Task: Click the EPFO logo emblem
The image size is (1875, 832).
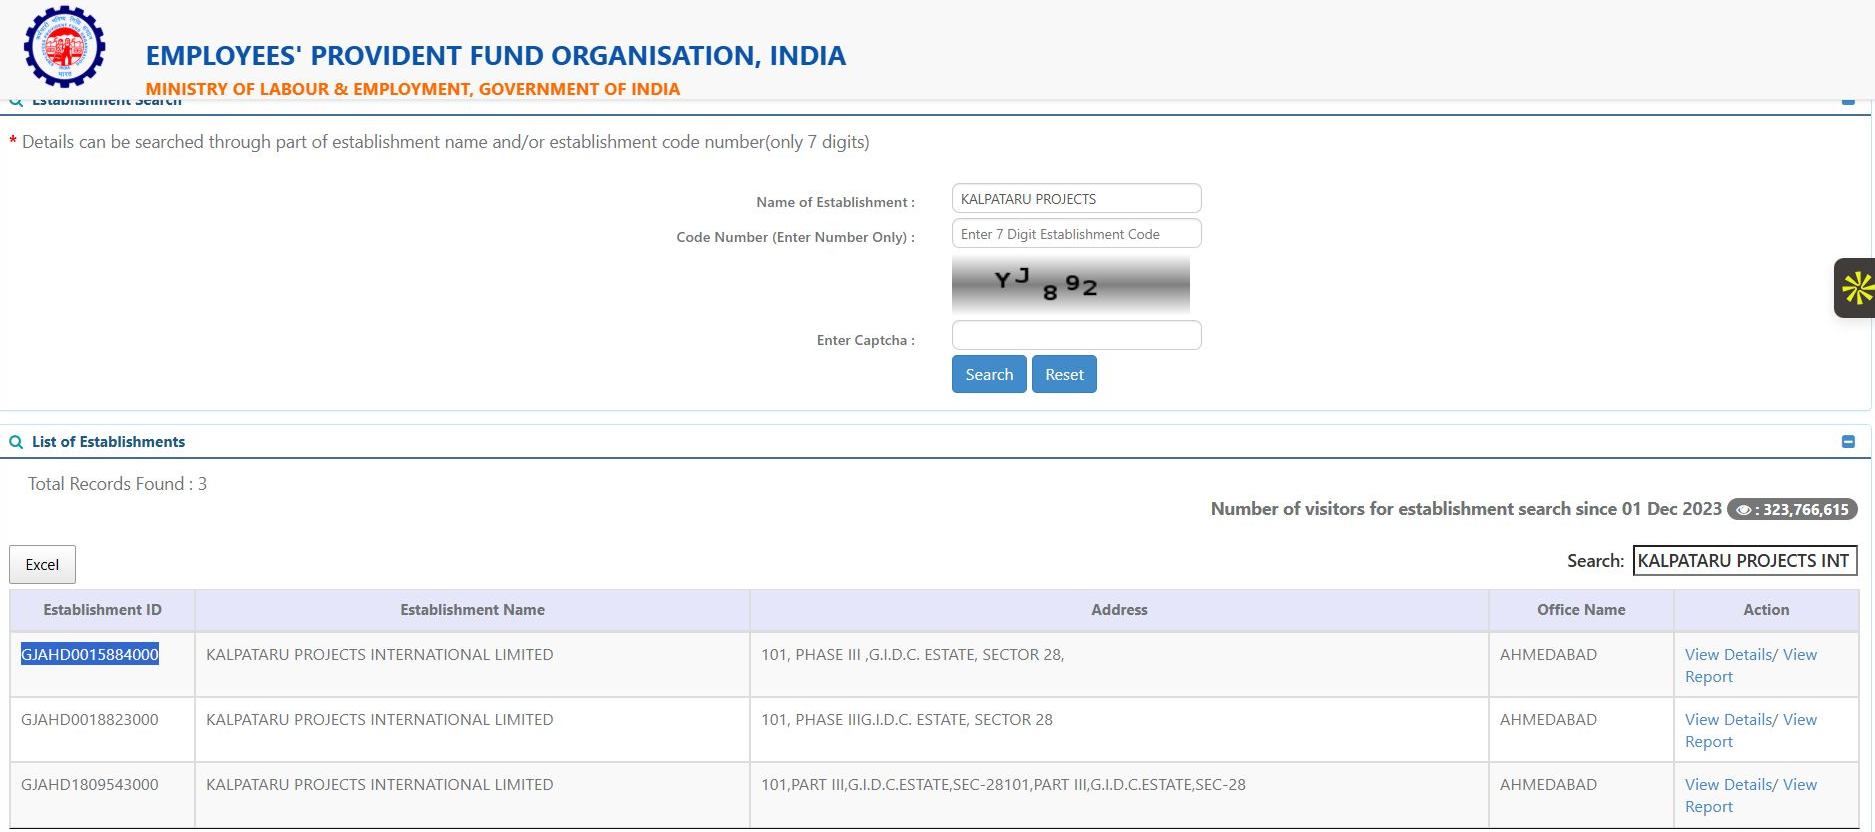Action: (64, 47)
